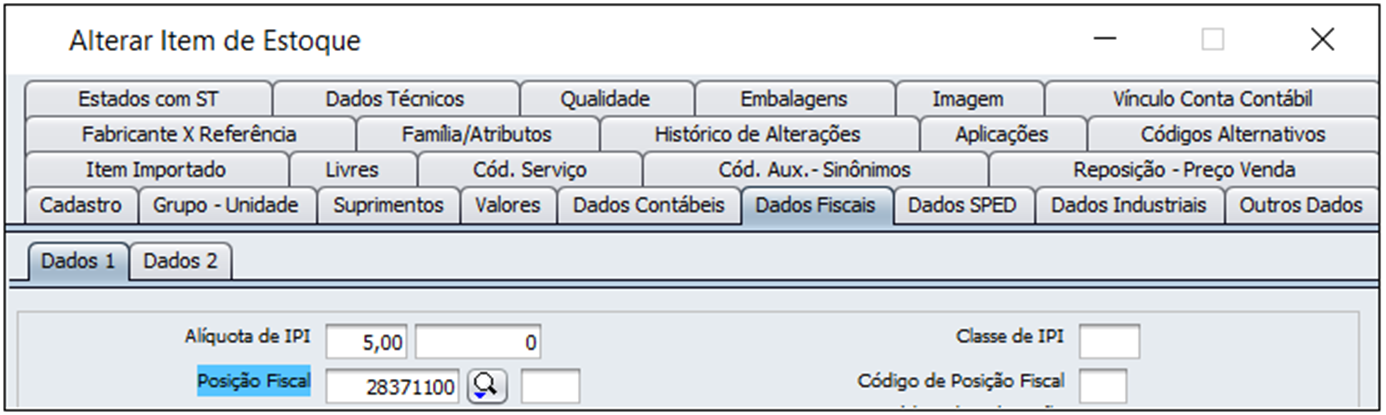Open the Dados Contábeis tab

tap(648, 205)
